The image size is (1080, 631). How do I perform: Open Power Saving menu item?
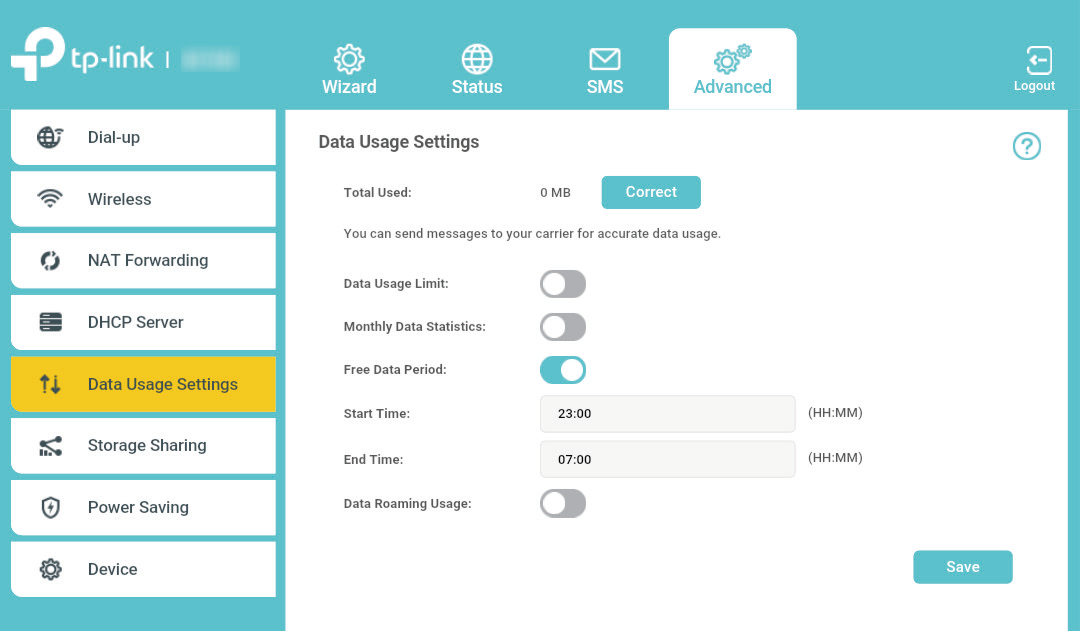[143, 508]
